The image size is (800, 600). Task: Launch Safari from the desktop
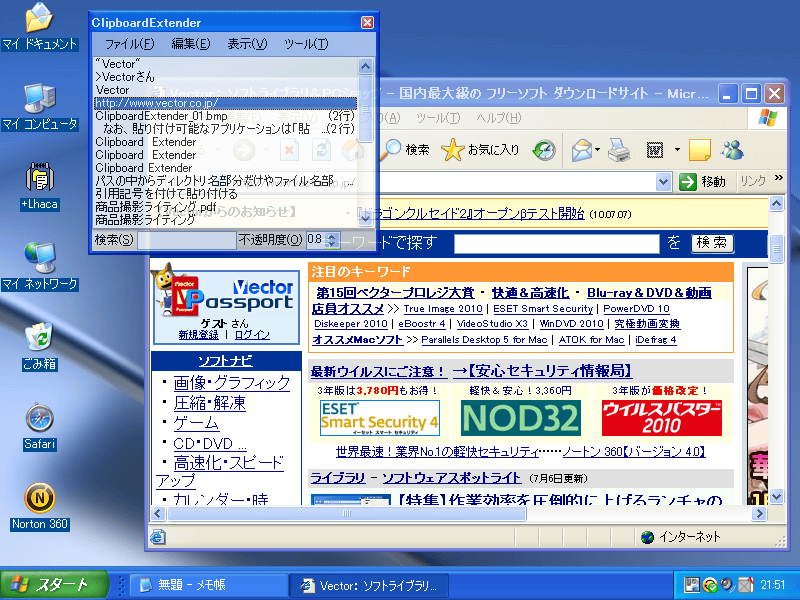click(39, 427)
